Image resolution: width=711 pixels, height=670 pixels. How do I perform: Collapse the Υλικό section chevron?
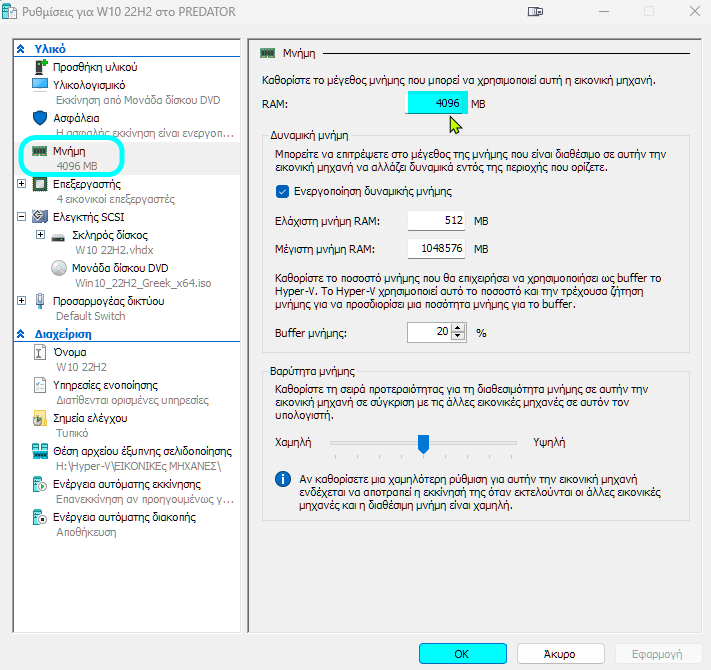click(21, 49)
